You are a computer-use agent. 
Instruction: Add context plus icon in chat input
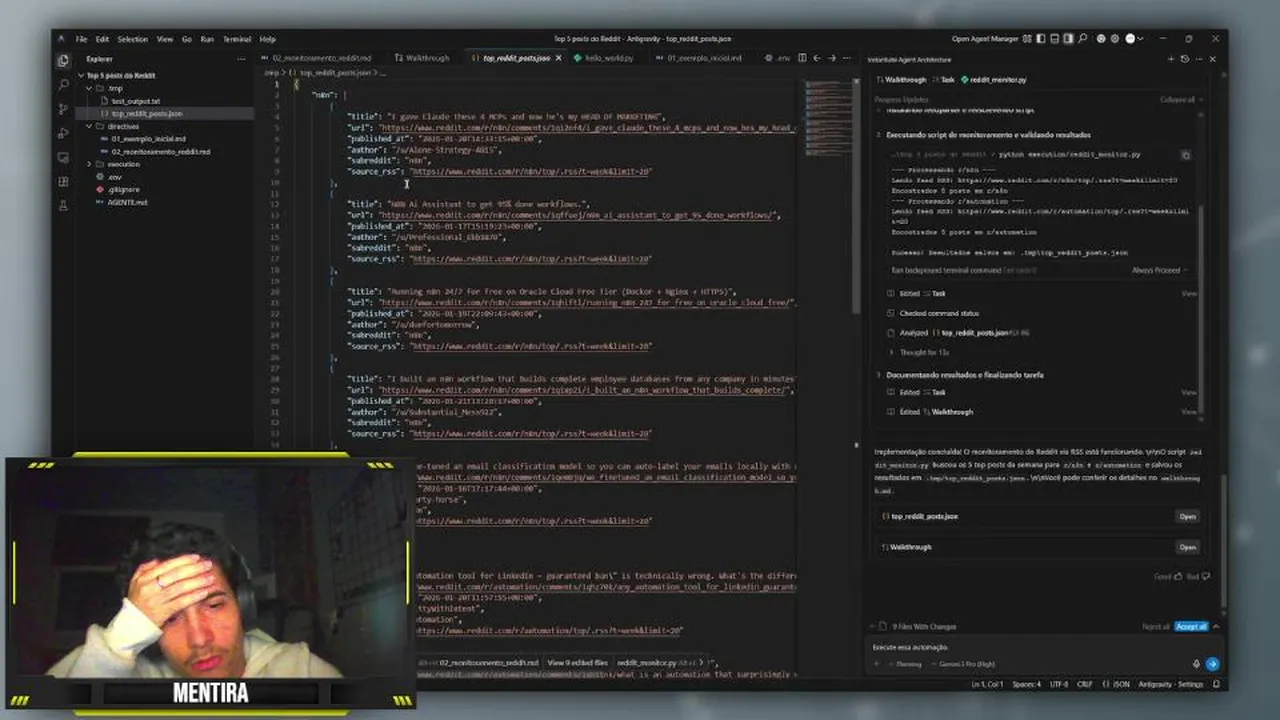coord(877,664)
